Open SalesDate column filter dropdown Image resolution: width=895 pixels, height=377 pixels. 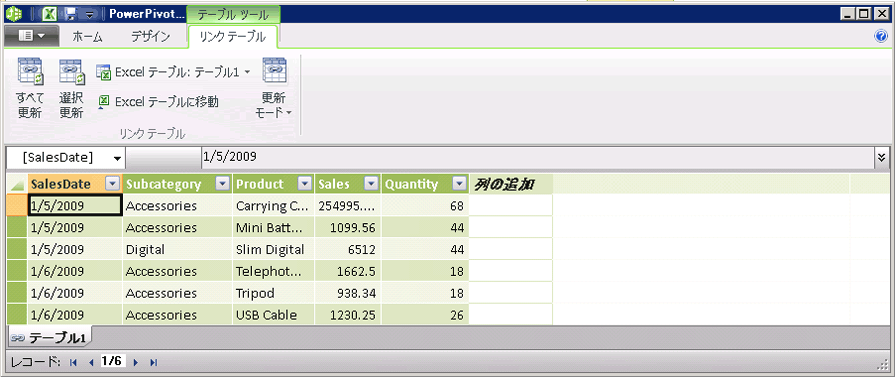click(x=113, y=184)
